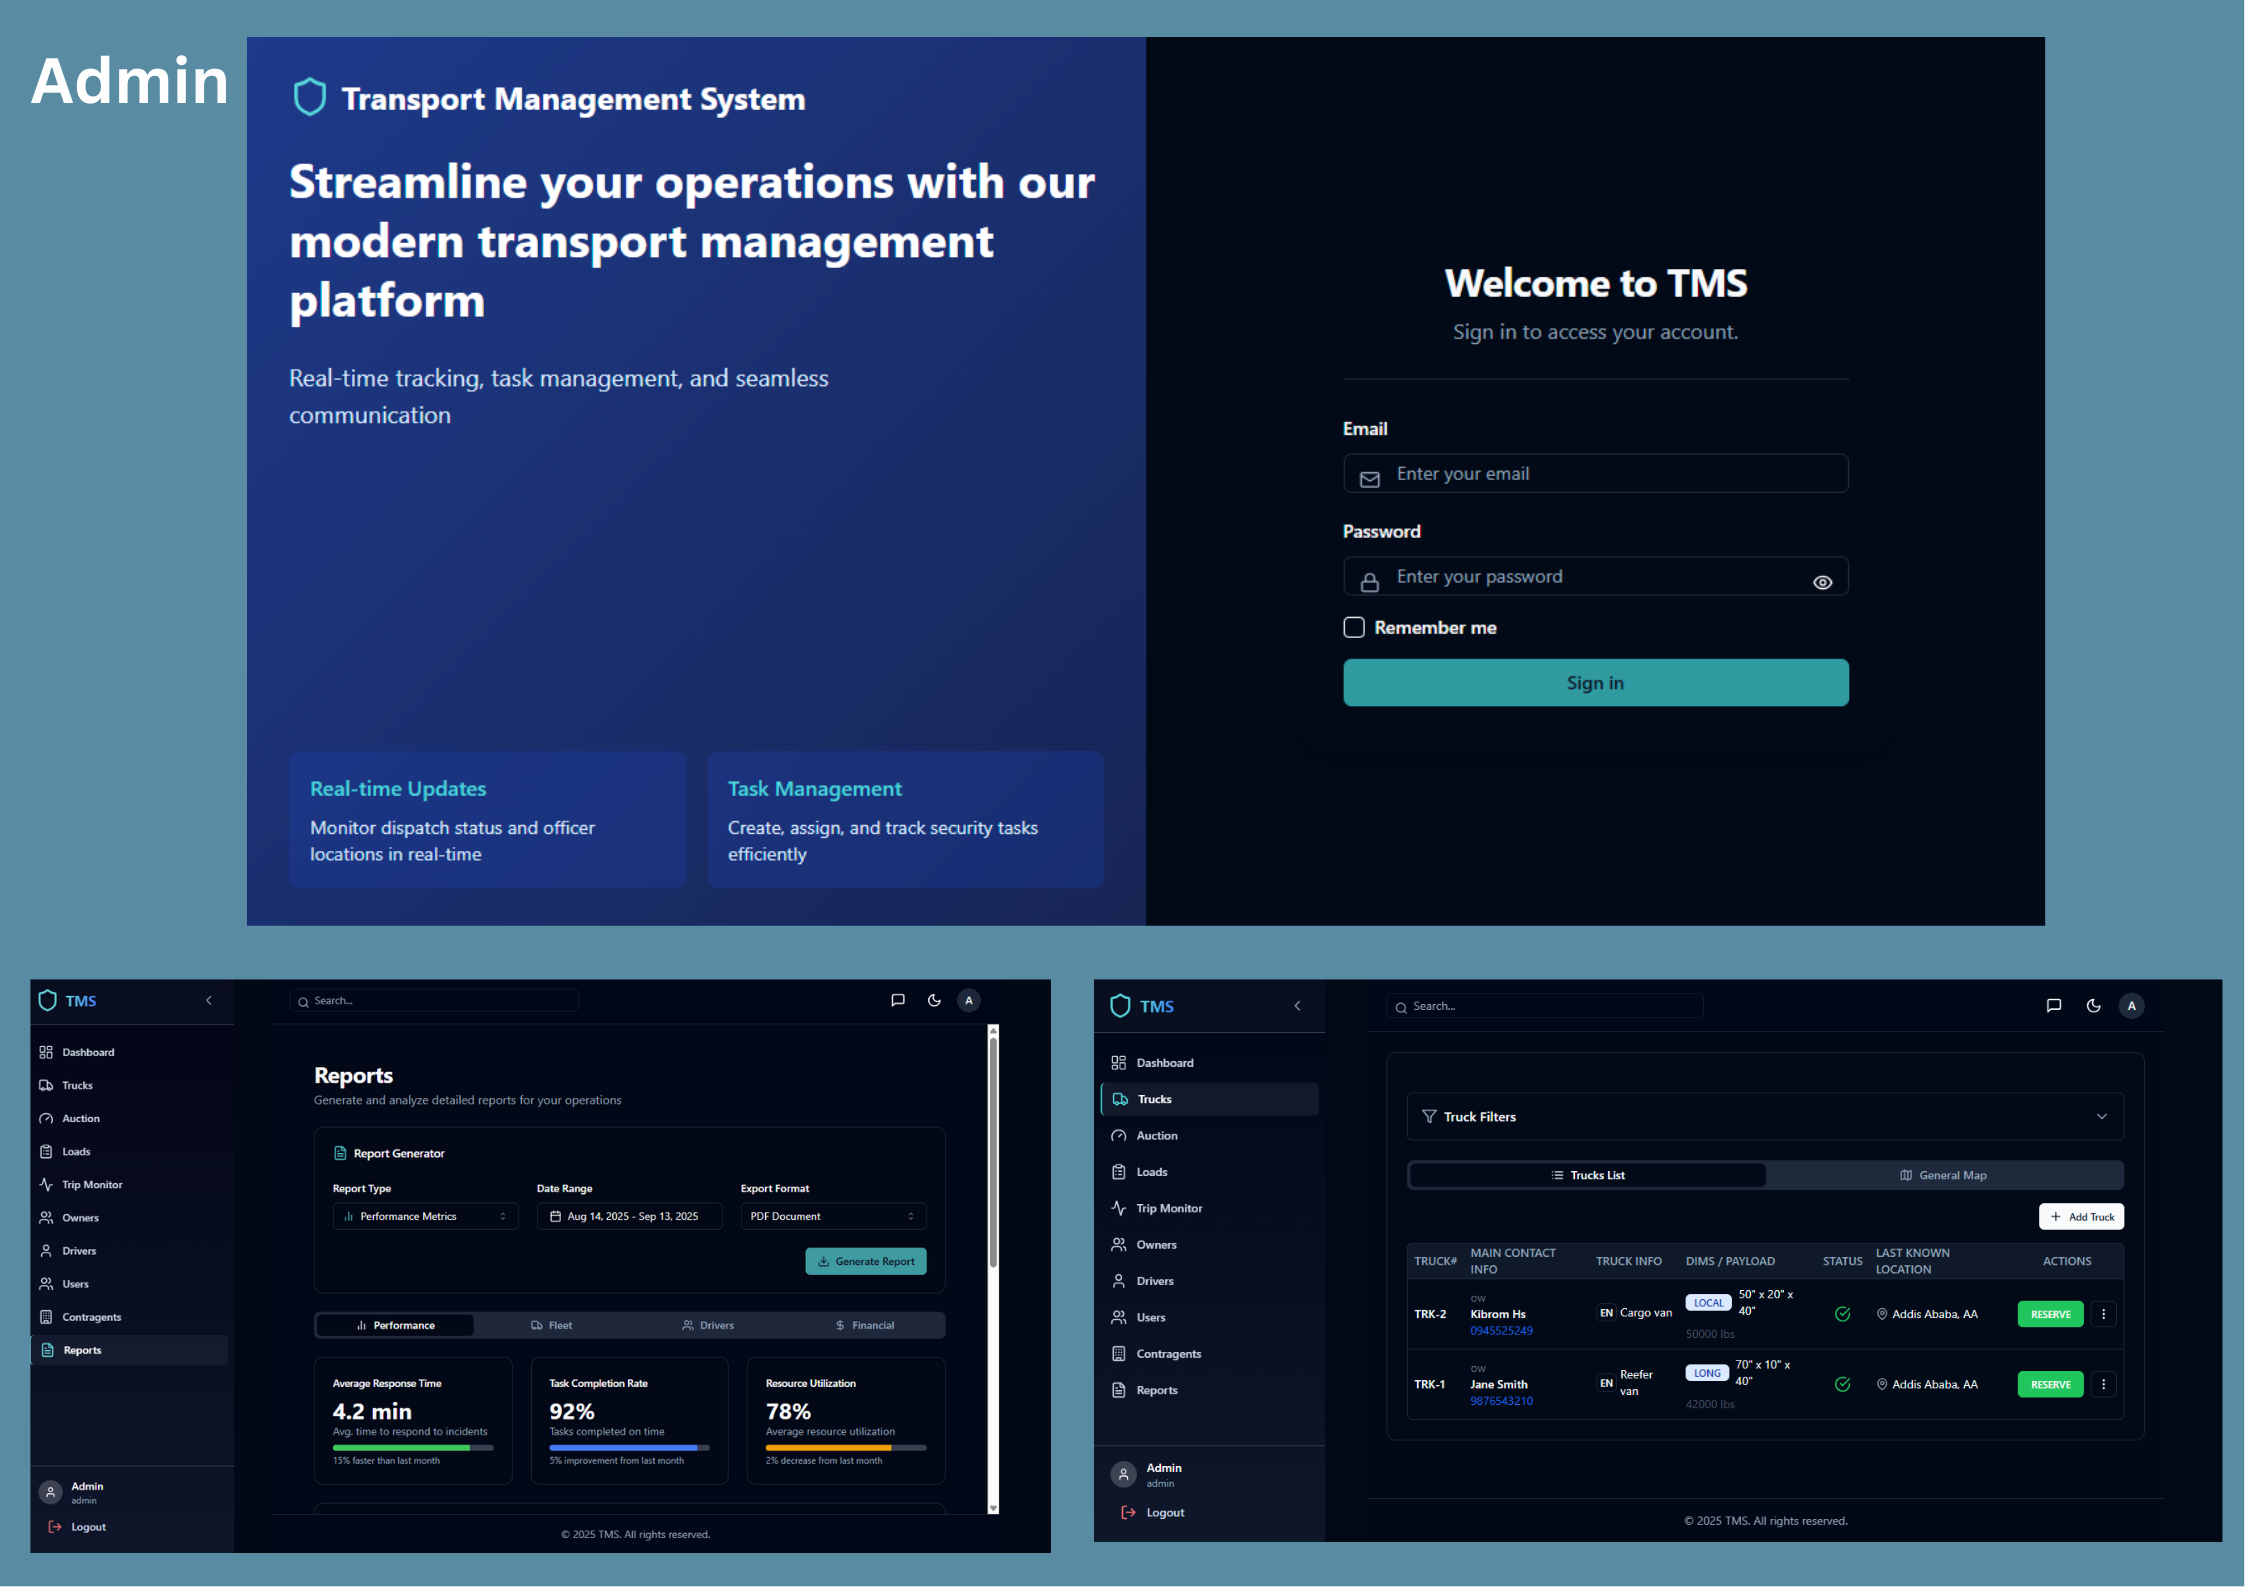Click the Add Truck button
2245x1587 pixels.
tap(2081, 1216)
